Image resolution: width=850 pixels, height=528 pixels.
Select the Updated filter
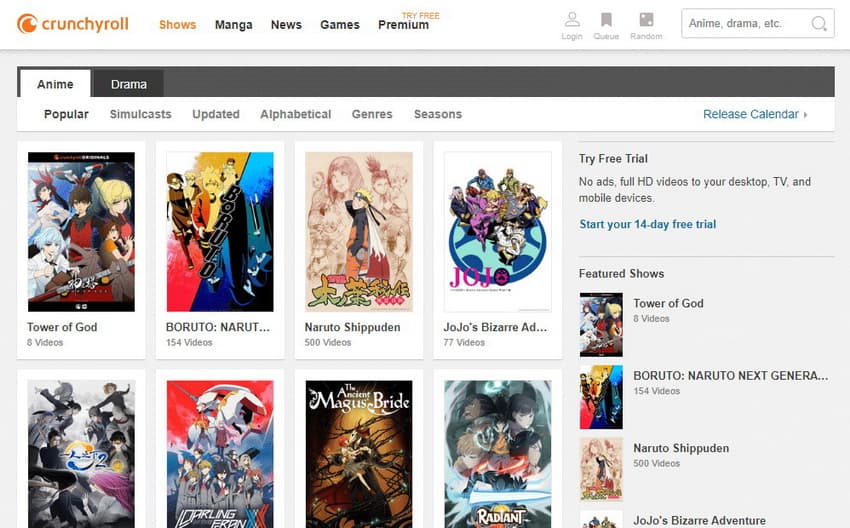[216, 114]
